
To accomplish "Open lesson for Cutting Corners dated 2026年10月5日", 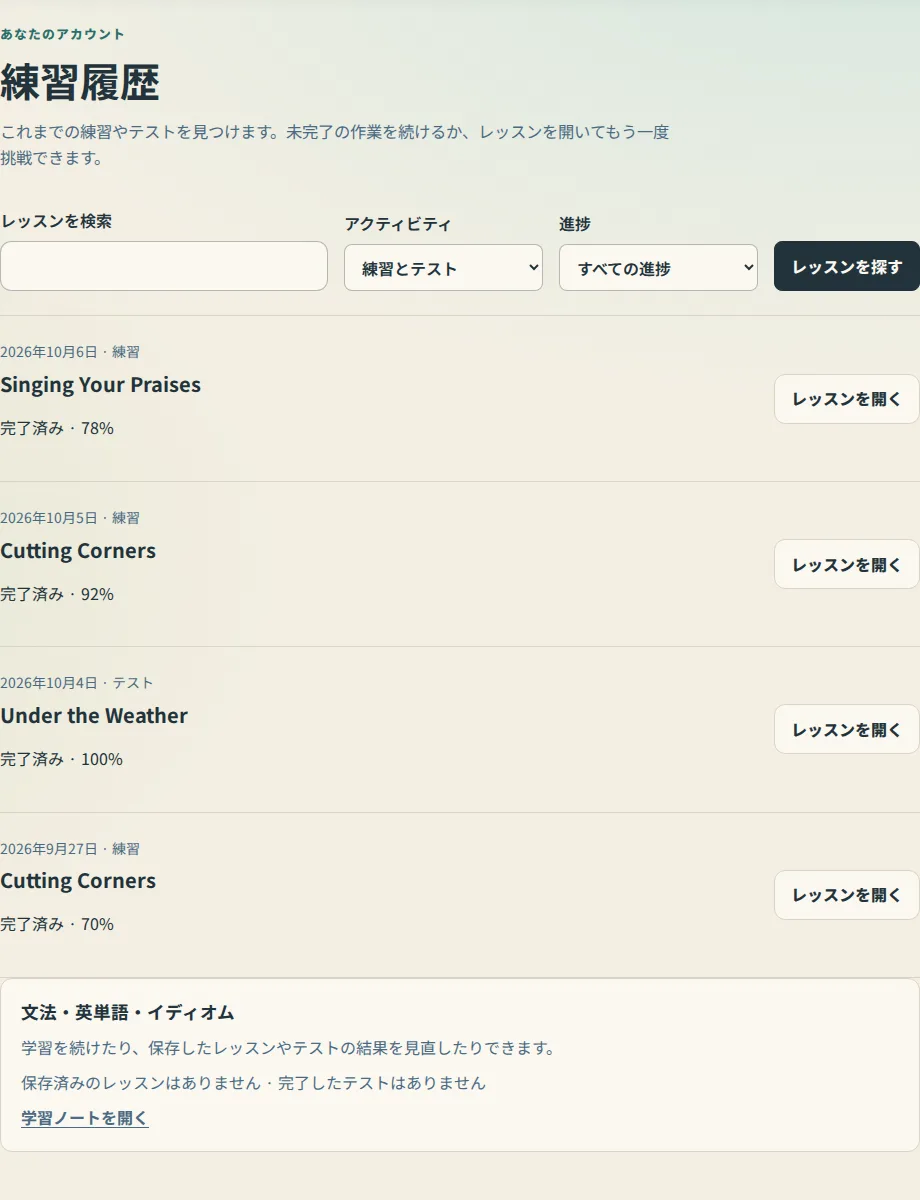I will click(x=847, y=564).
